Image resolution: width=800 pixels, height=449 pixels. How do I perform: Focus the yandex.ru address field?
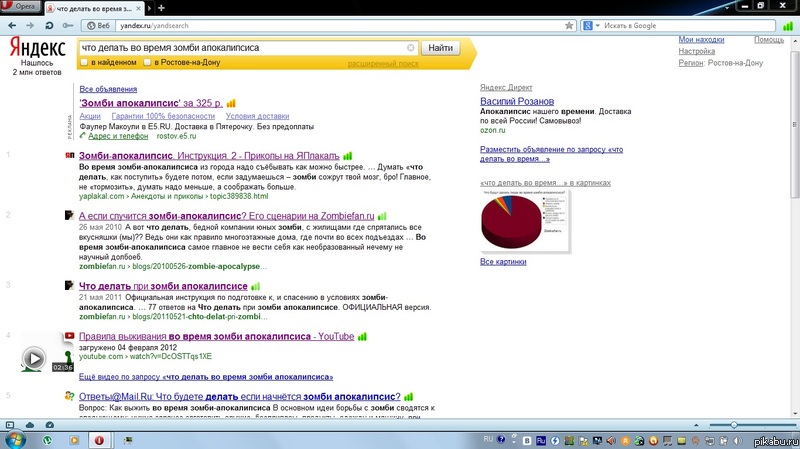coord(337,26)
